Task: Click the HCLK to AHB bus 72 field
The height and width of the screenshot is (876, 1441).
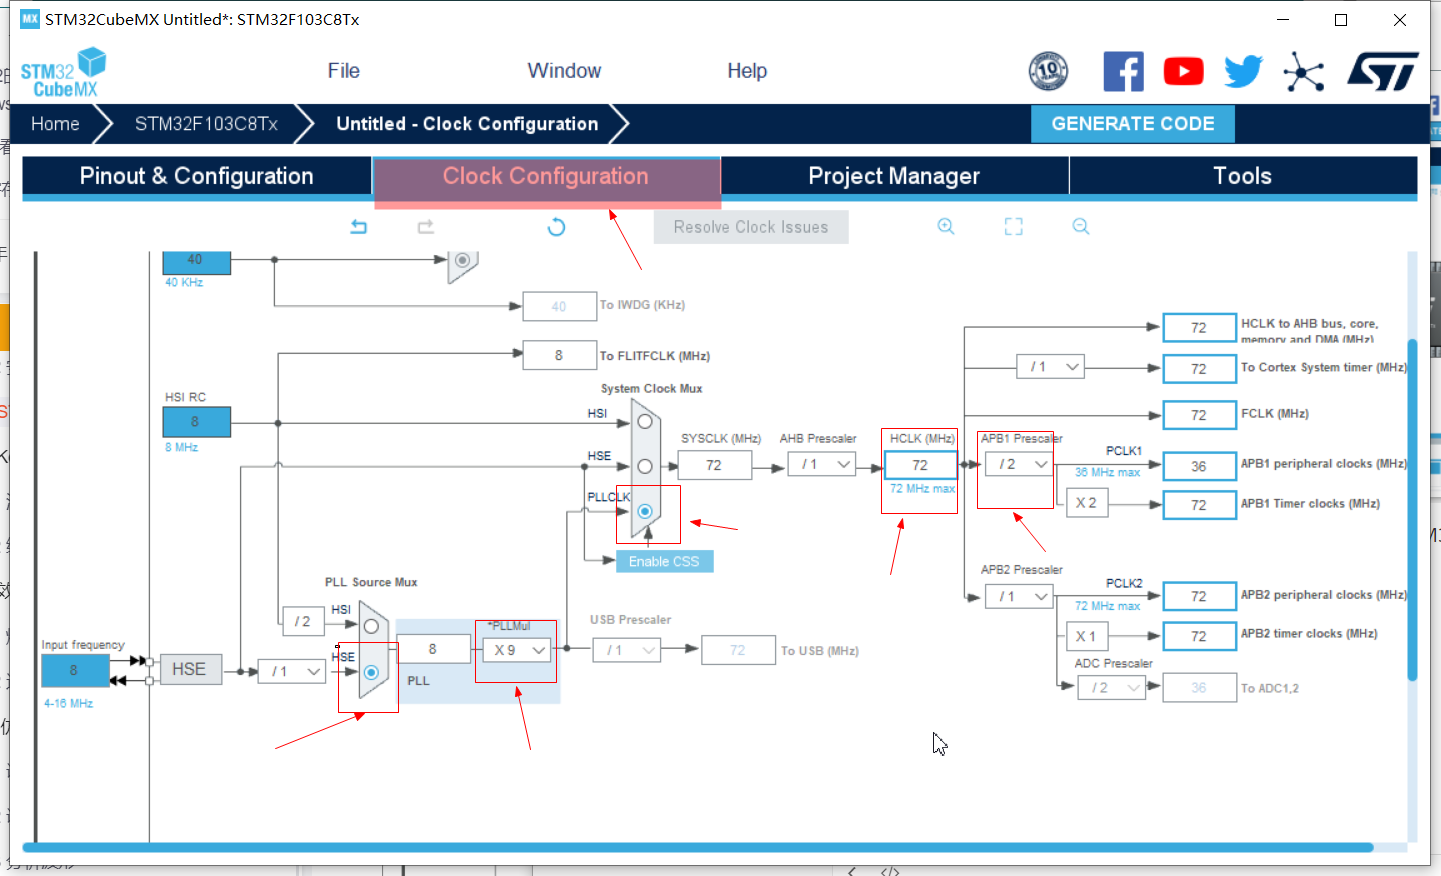Action: [1199, 327]
